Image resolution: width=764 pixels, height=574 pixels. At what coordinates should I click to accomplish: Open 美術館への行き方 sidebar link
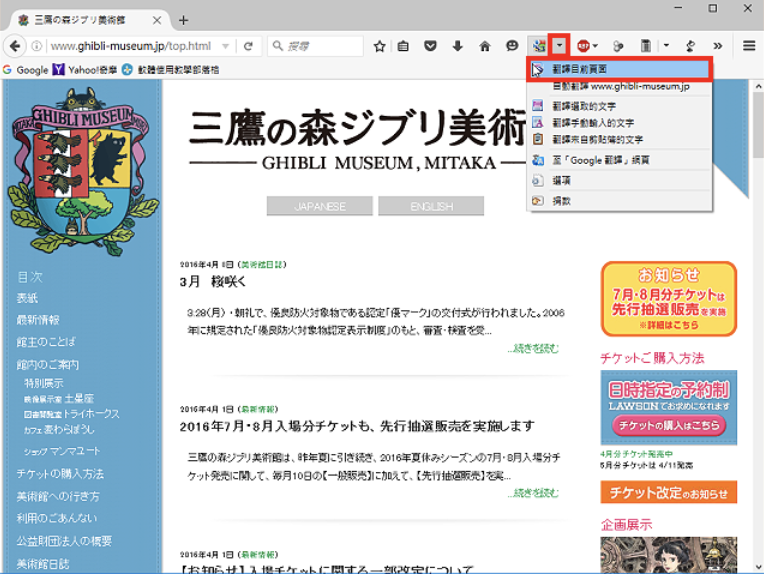pos(58,496)
